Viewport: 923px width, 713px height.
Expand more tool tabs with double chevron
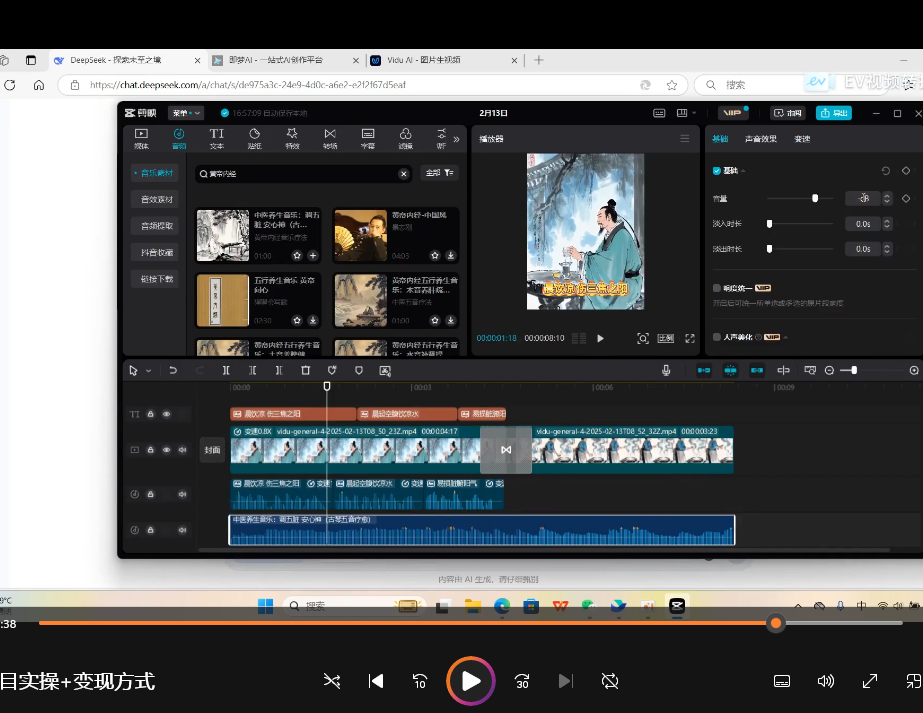click(x=456, y=140)
